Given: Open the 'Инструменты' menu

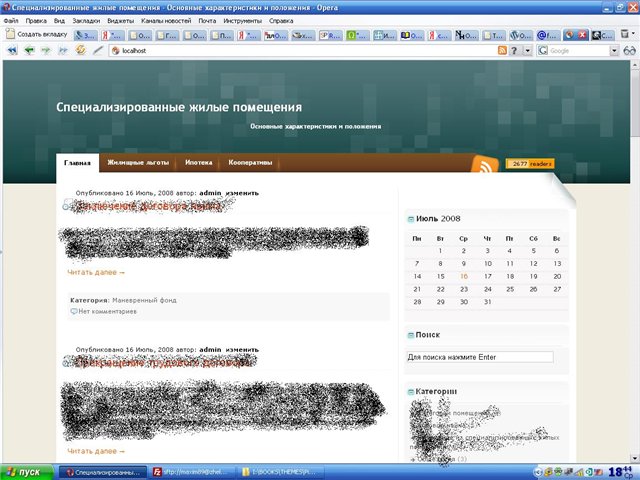Looking at the screenshot, I should click(243, 20).
